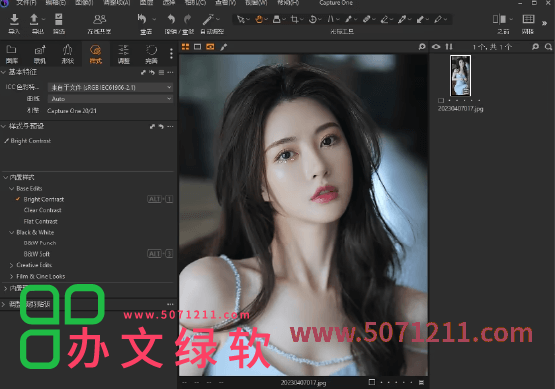The width and height of the screenshot is (555, 389).
Task: Click the Undo arrow icon
Action: point(171,19)
